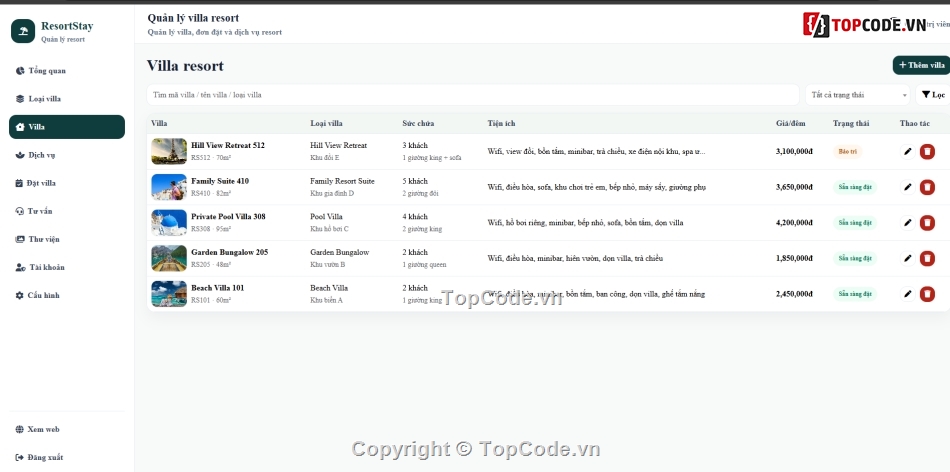Open Hill View Retreat 512 thumbnail

[169, 151]
